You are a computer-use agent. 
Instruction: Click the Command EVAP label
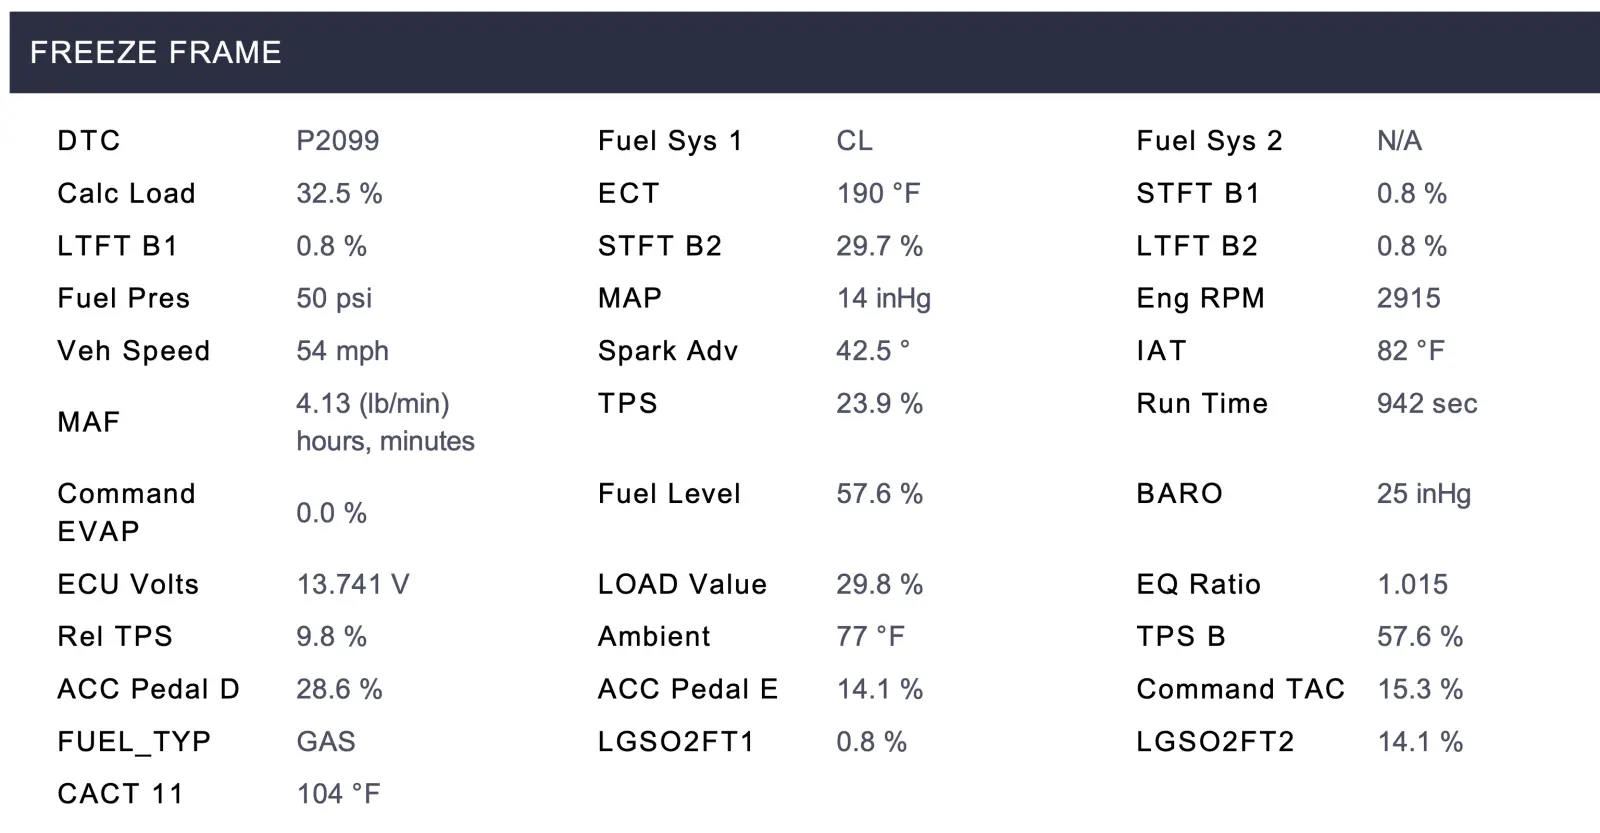pos(126,512)
